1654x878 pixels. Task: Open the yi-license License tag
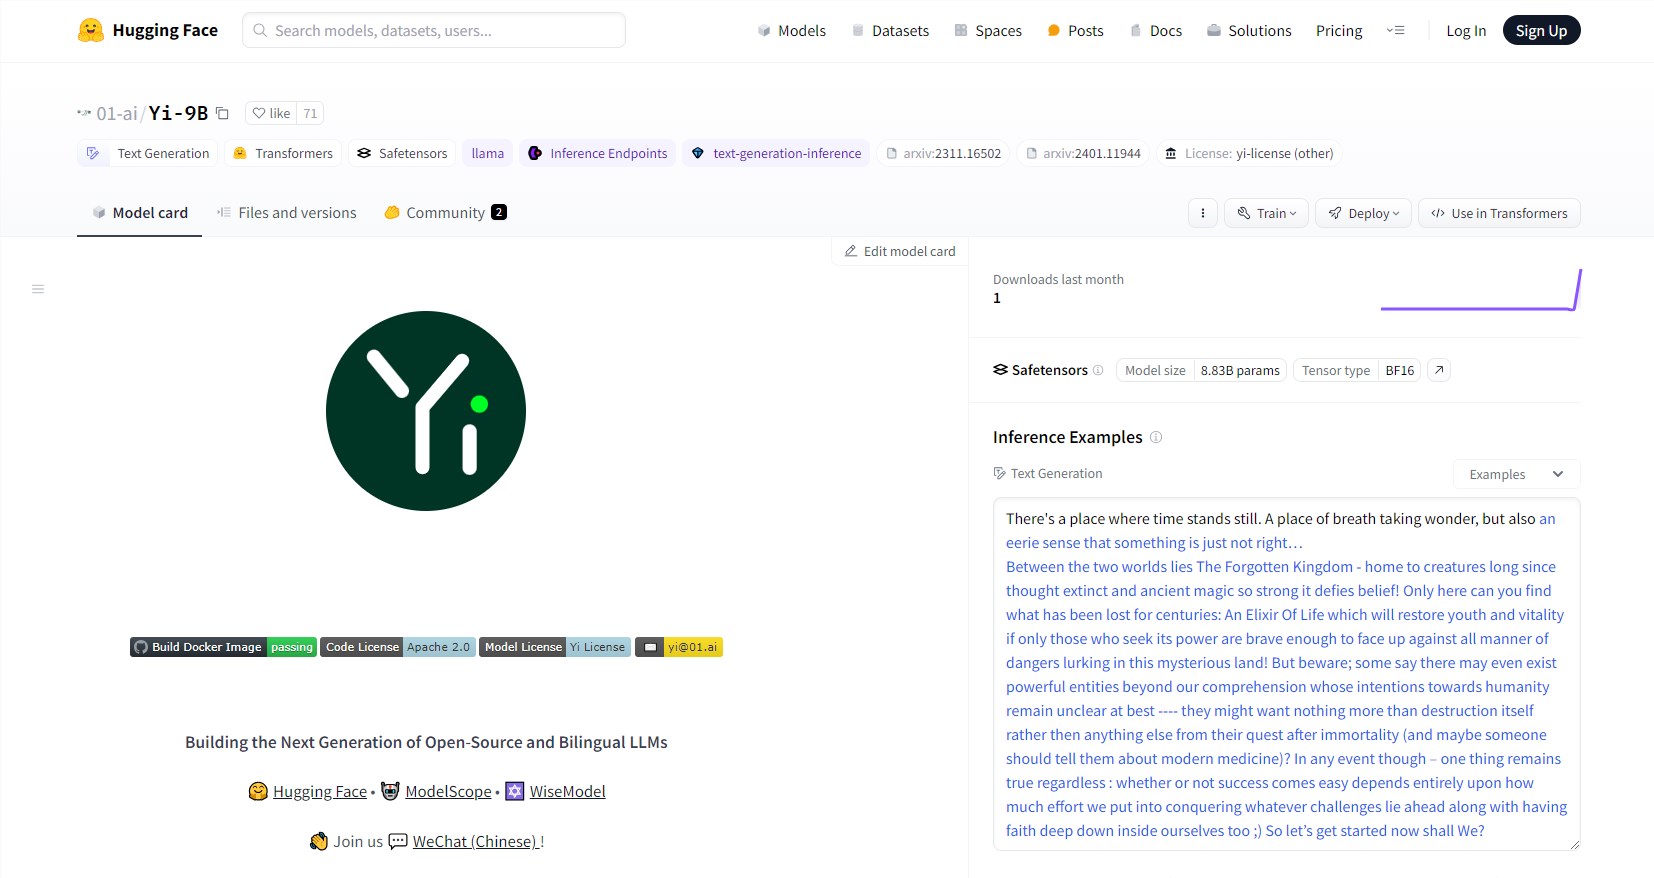[1249, 153]
